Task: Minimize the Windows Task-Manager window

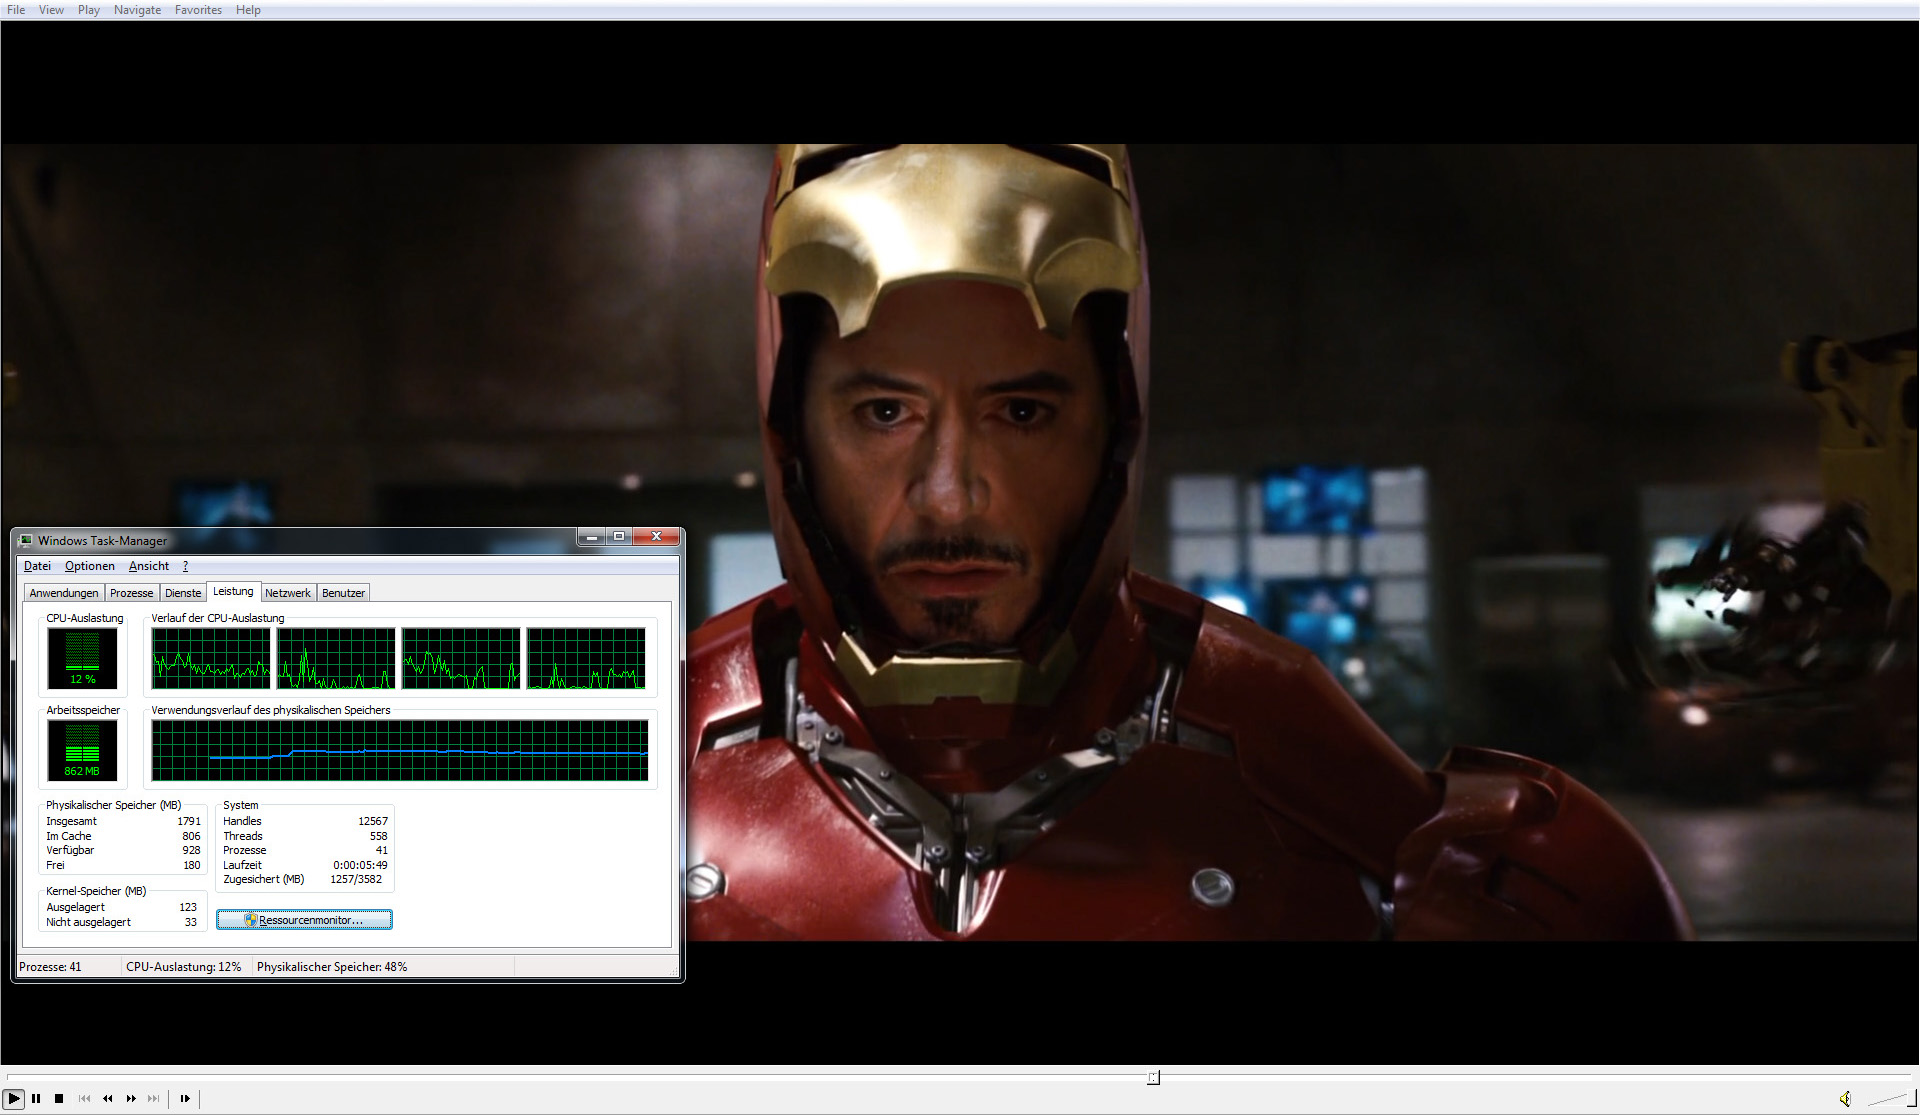Action: [x=591, y=537]
